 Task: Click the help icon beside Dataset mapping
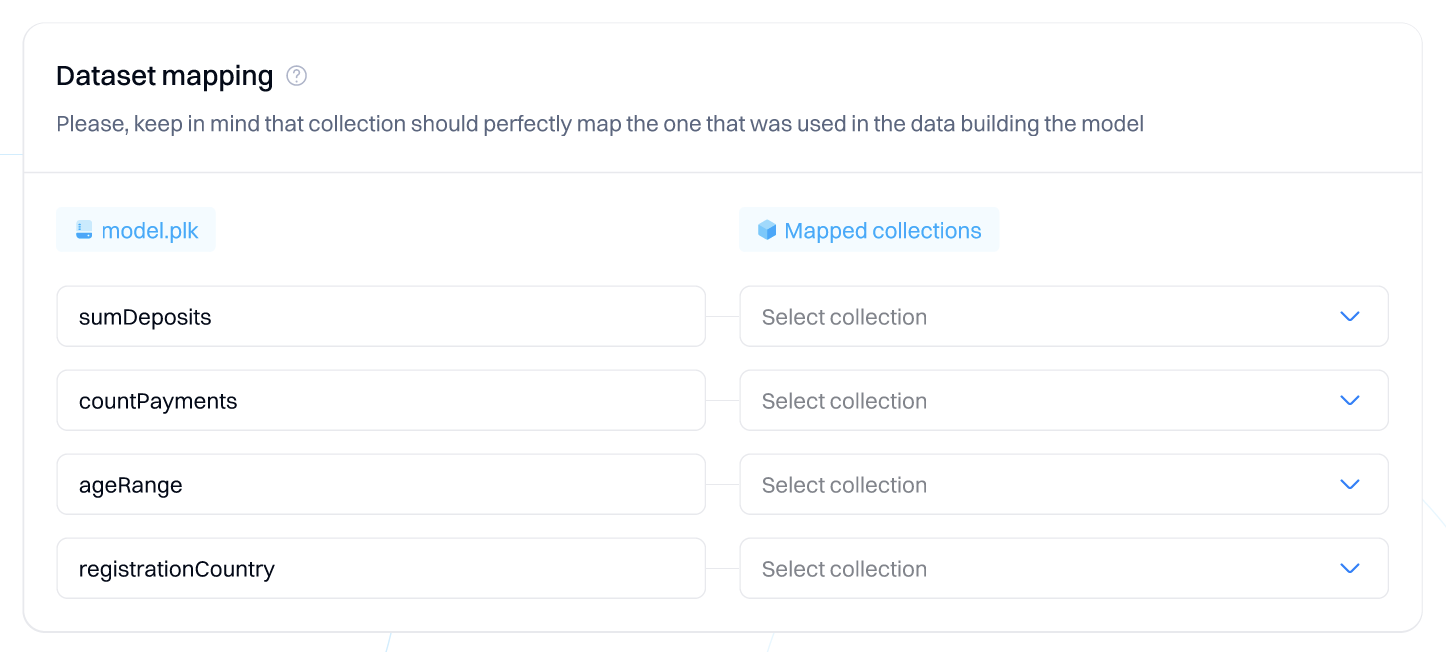pyautogui.click(x=296, y=76)
